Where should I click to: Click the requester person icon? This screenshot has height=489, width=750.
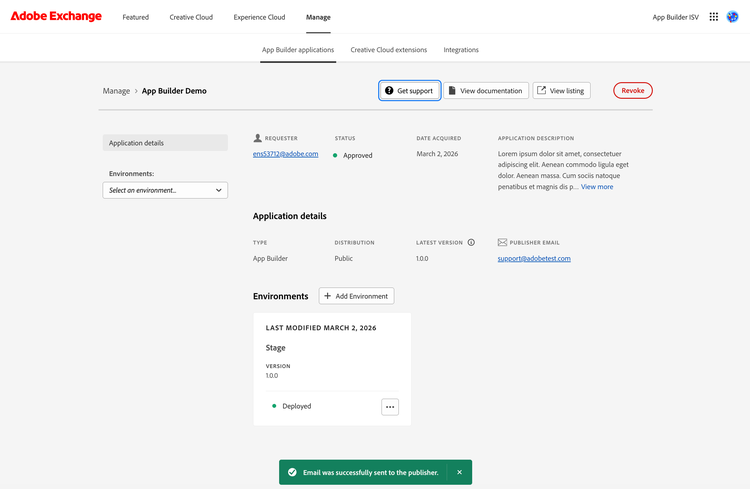point(257,138)
